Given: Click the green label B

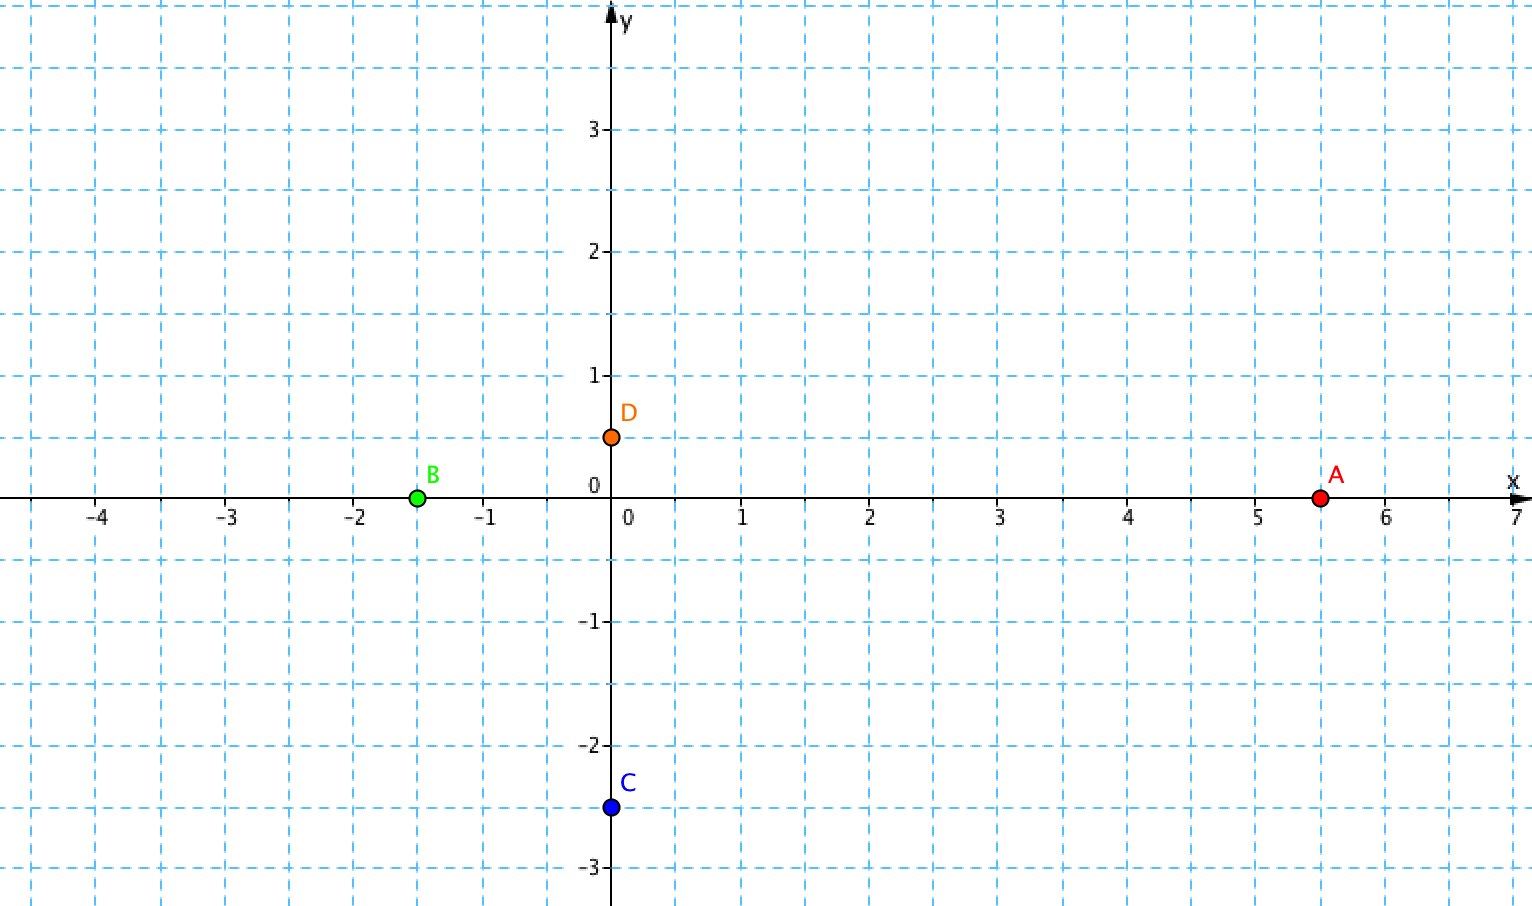Looking at the screenshot, I should pyautogui.click(x=433, y=475).
